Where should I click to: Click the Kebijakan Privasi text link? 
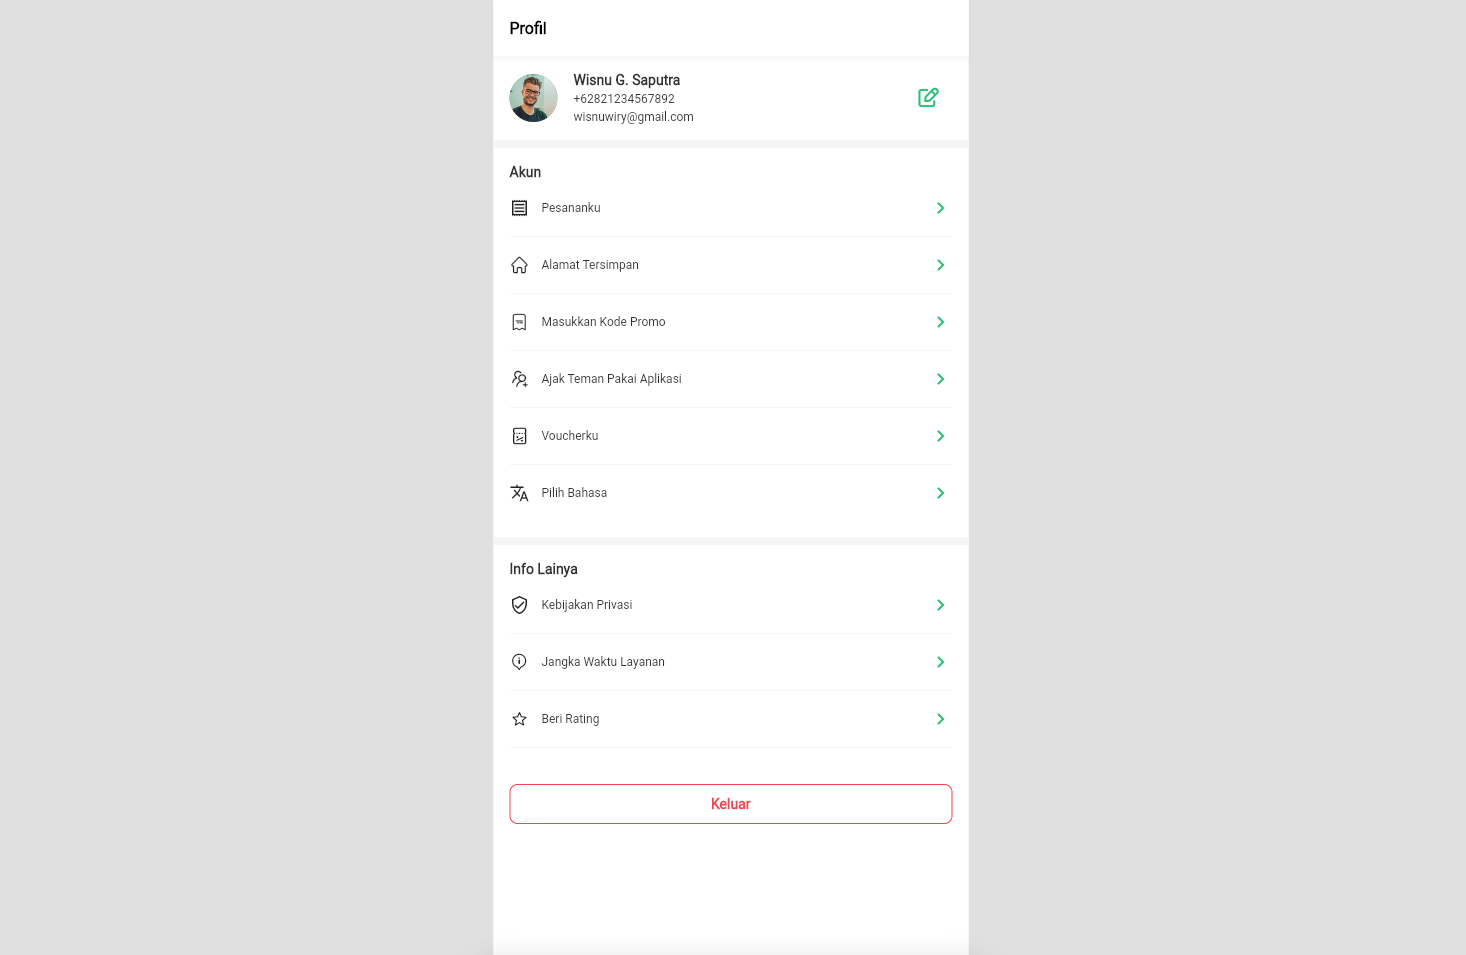[x=587, y=605]
